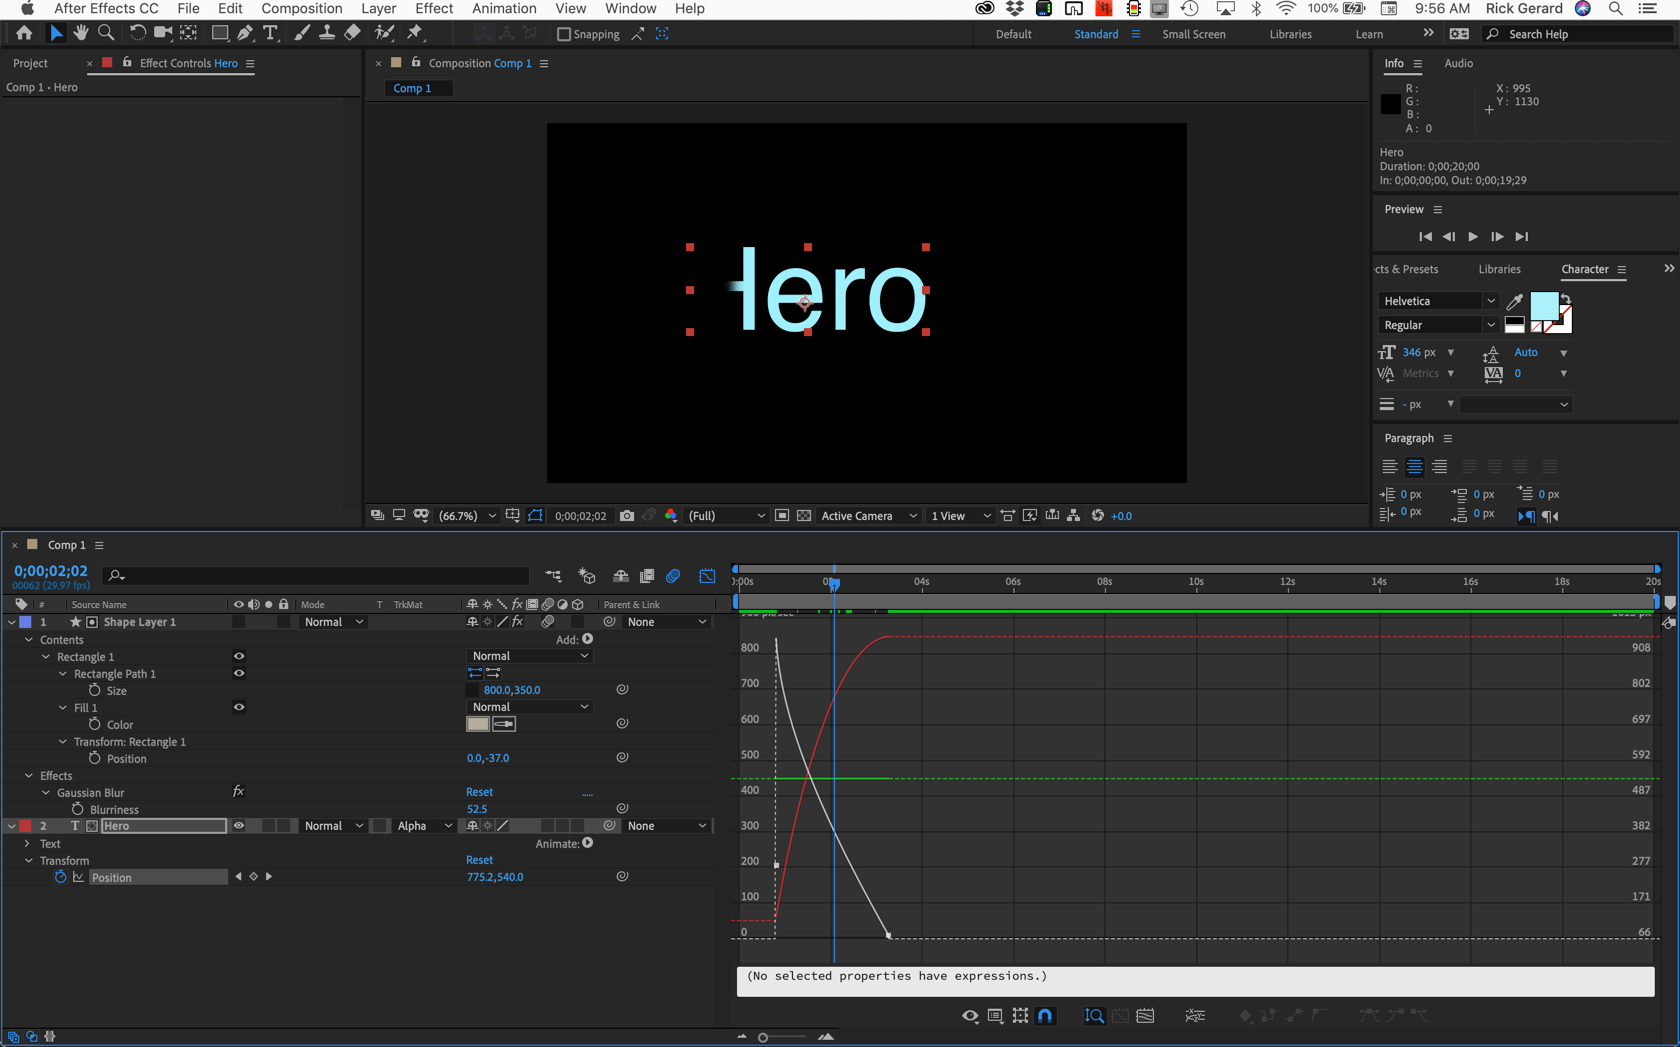Open the Animation menu
The width and height of the screenshot is (1680, 1047).
(x=503, y=9)
